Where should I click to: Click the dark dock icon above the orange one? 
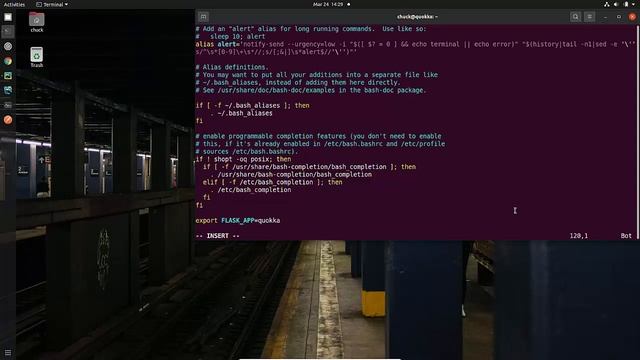(8, 105)
